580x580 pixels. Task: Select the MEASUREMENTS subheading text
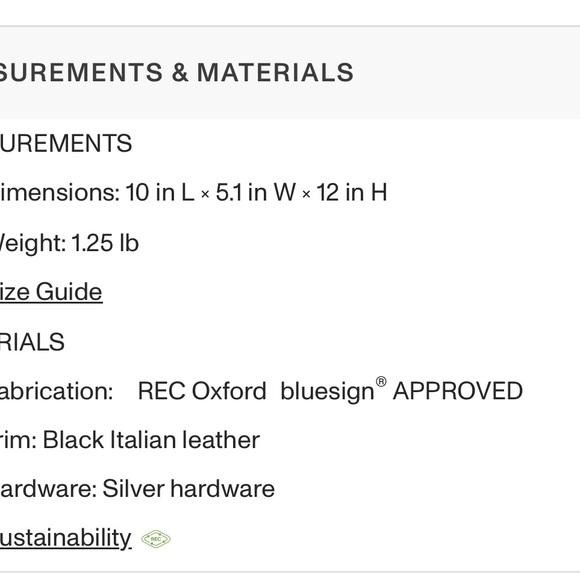point(66,143)
